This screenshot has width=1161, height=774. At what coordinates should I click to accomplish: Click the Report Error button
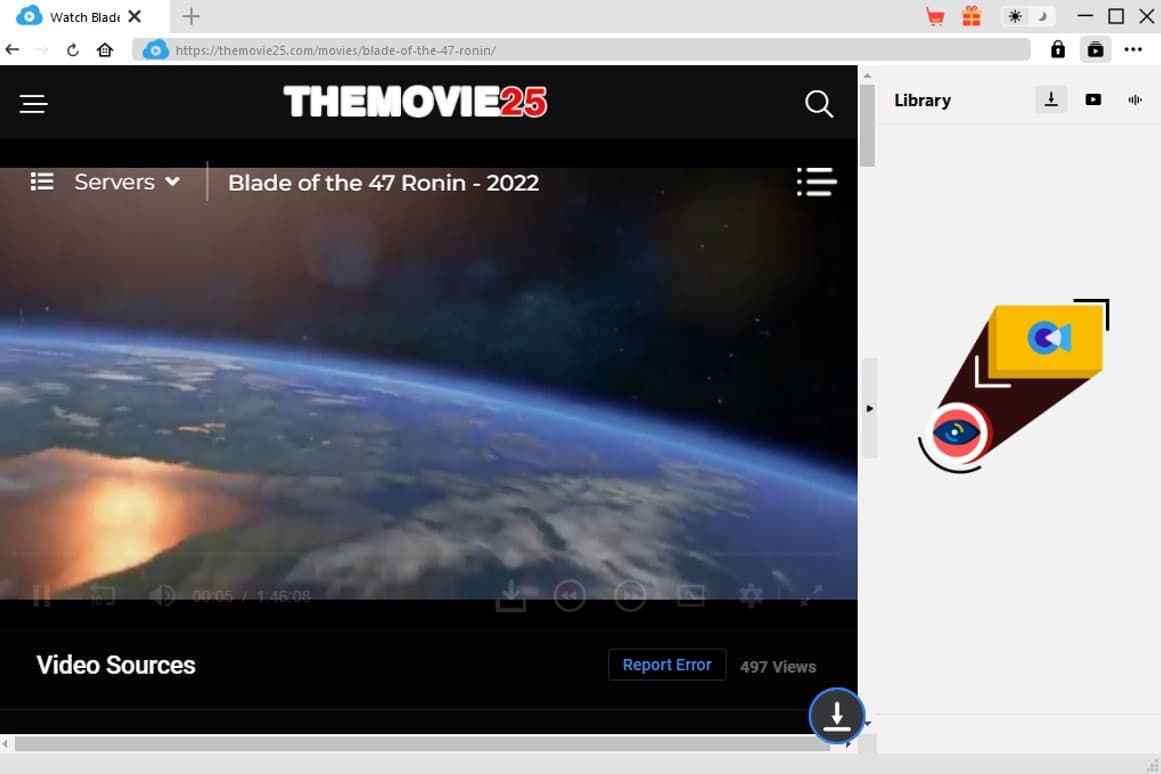[667, 665]
